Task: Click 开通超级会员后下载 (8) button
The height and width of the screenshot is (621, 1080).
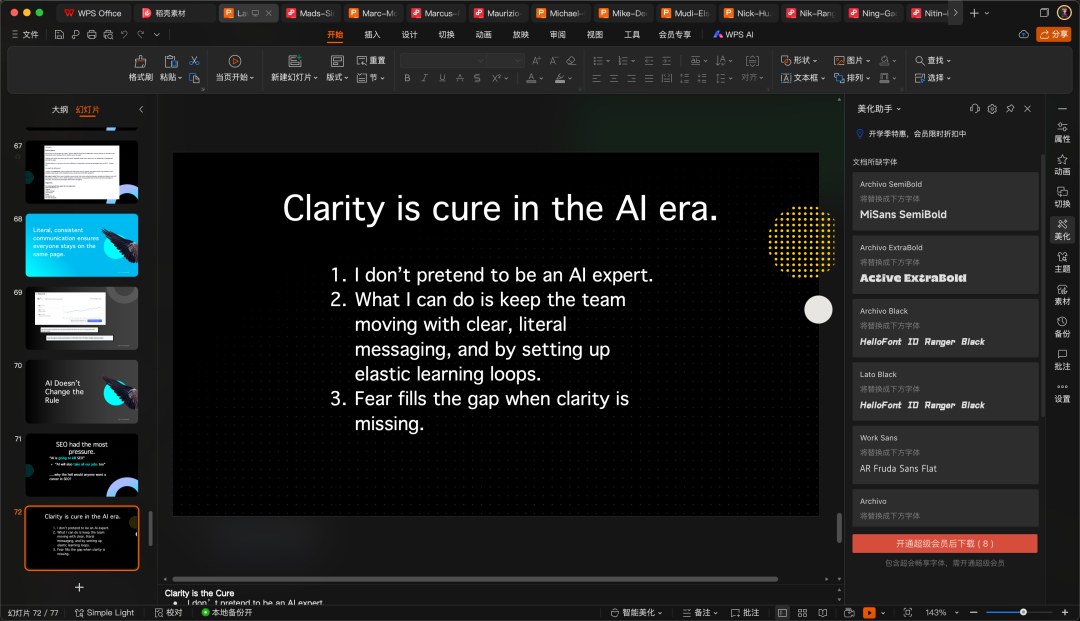Action: point(944,543)
